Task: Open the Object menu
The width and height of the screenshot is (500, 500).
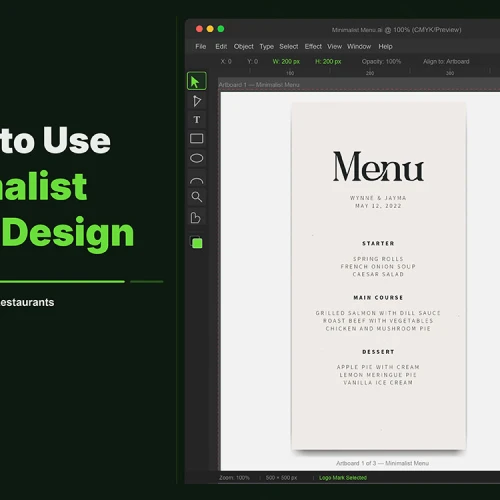Action: pyautogui.click(x=244, y=46)
